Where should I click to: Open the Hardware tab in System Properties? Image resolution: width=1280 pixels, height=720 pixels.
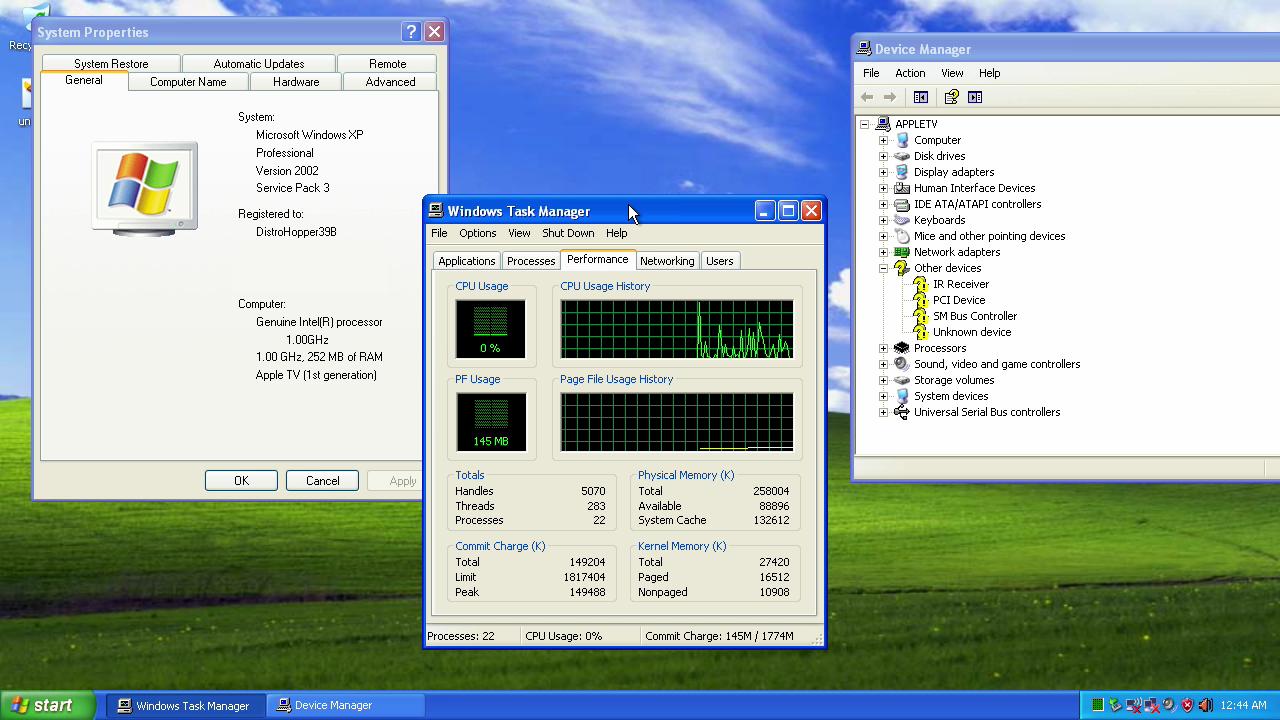(296, 82)
